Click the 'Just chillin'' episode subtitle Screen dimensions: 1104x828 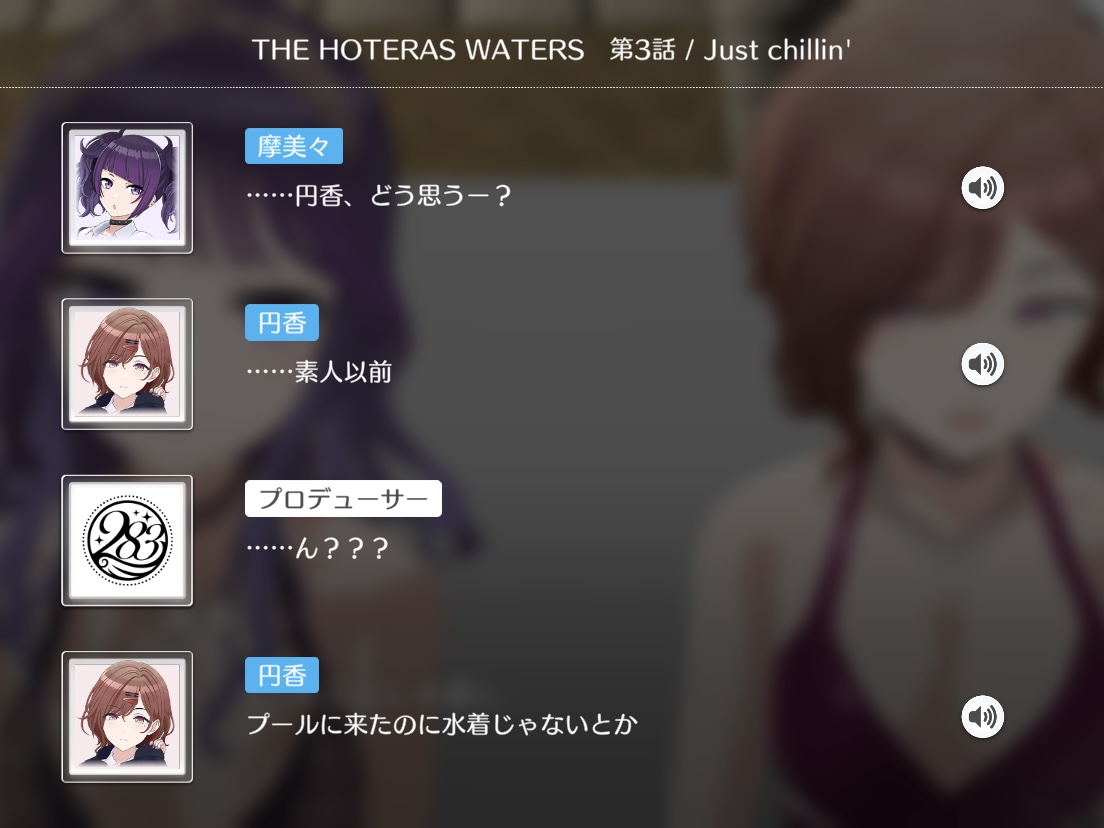point(777,50)
